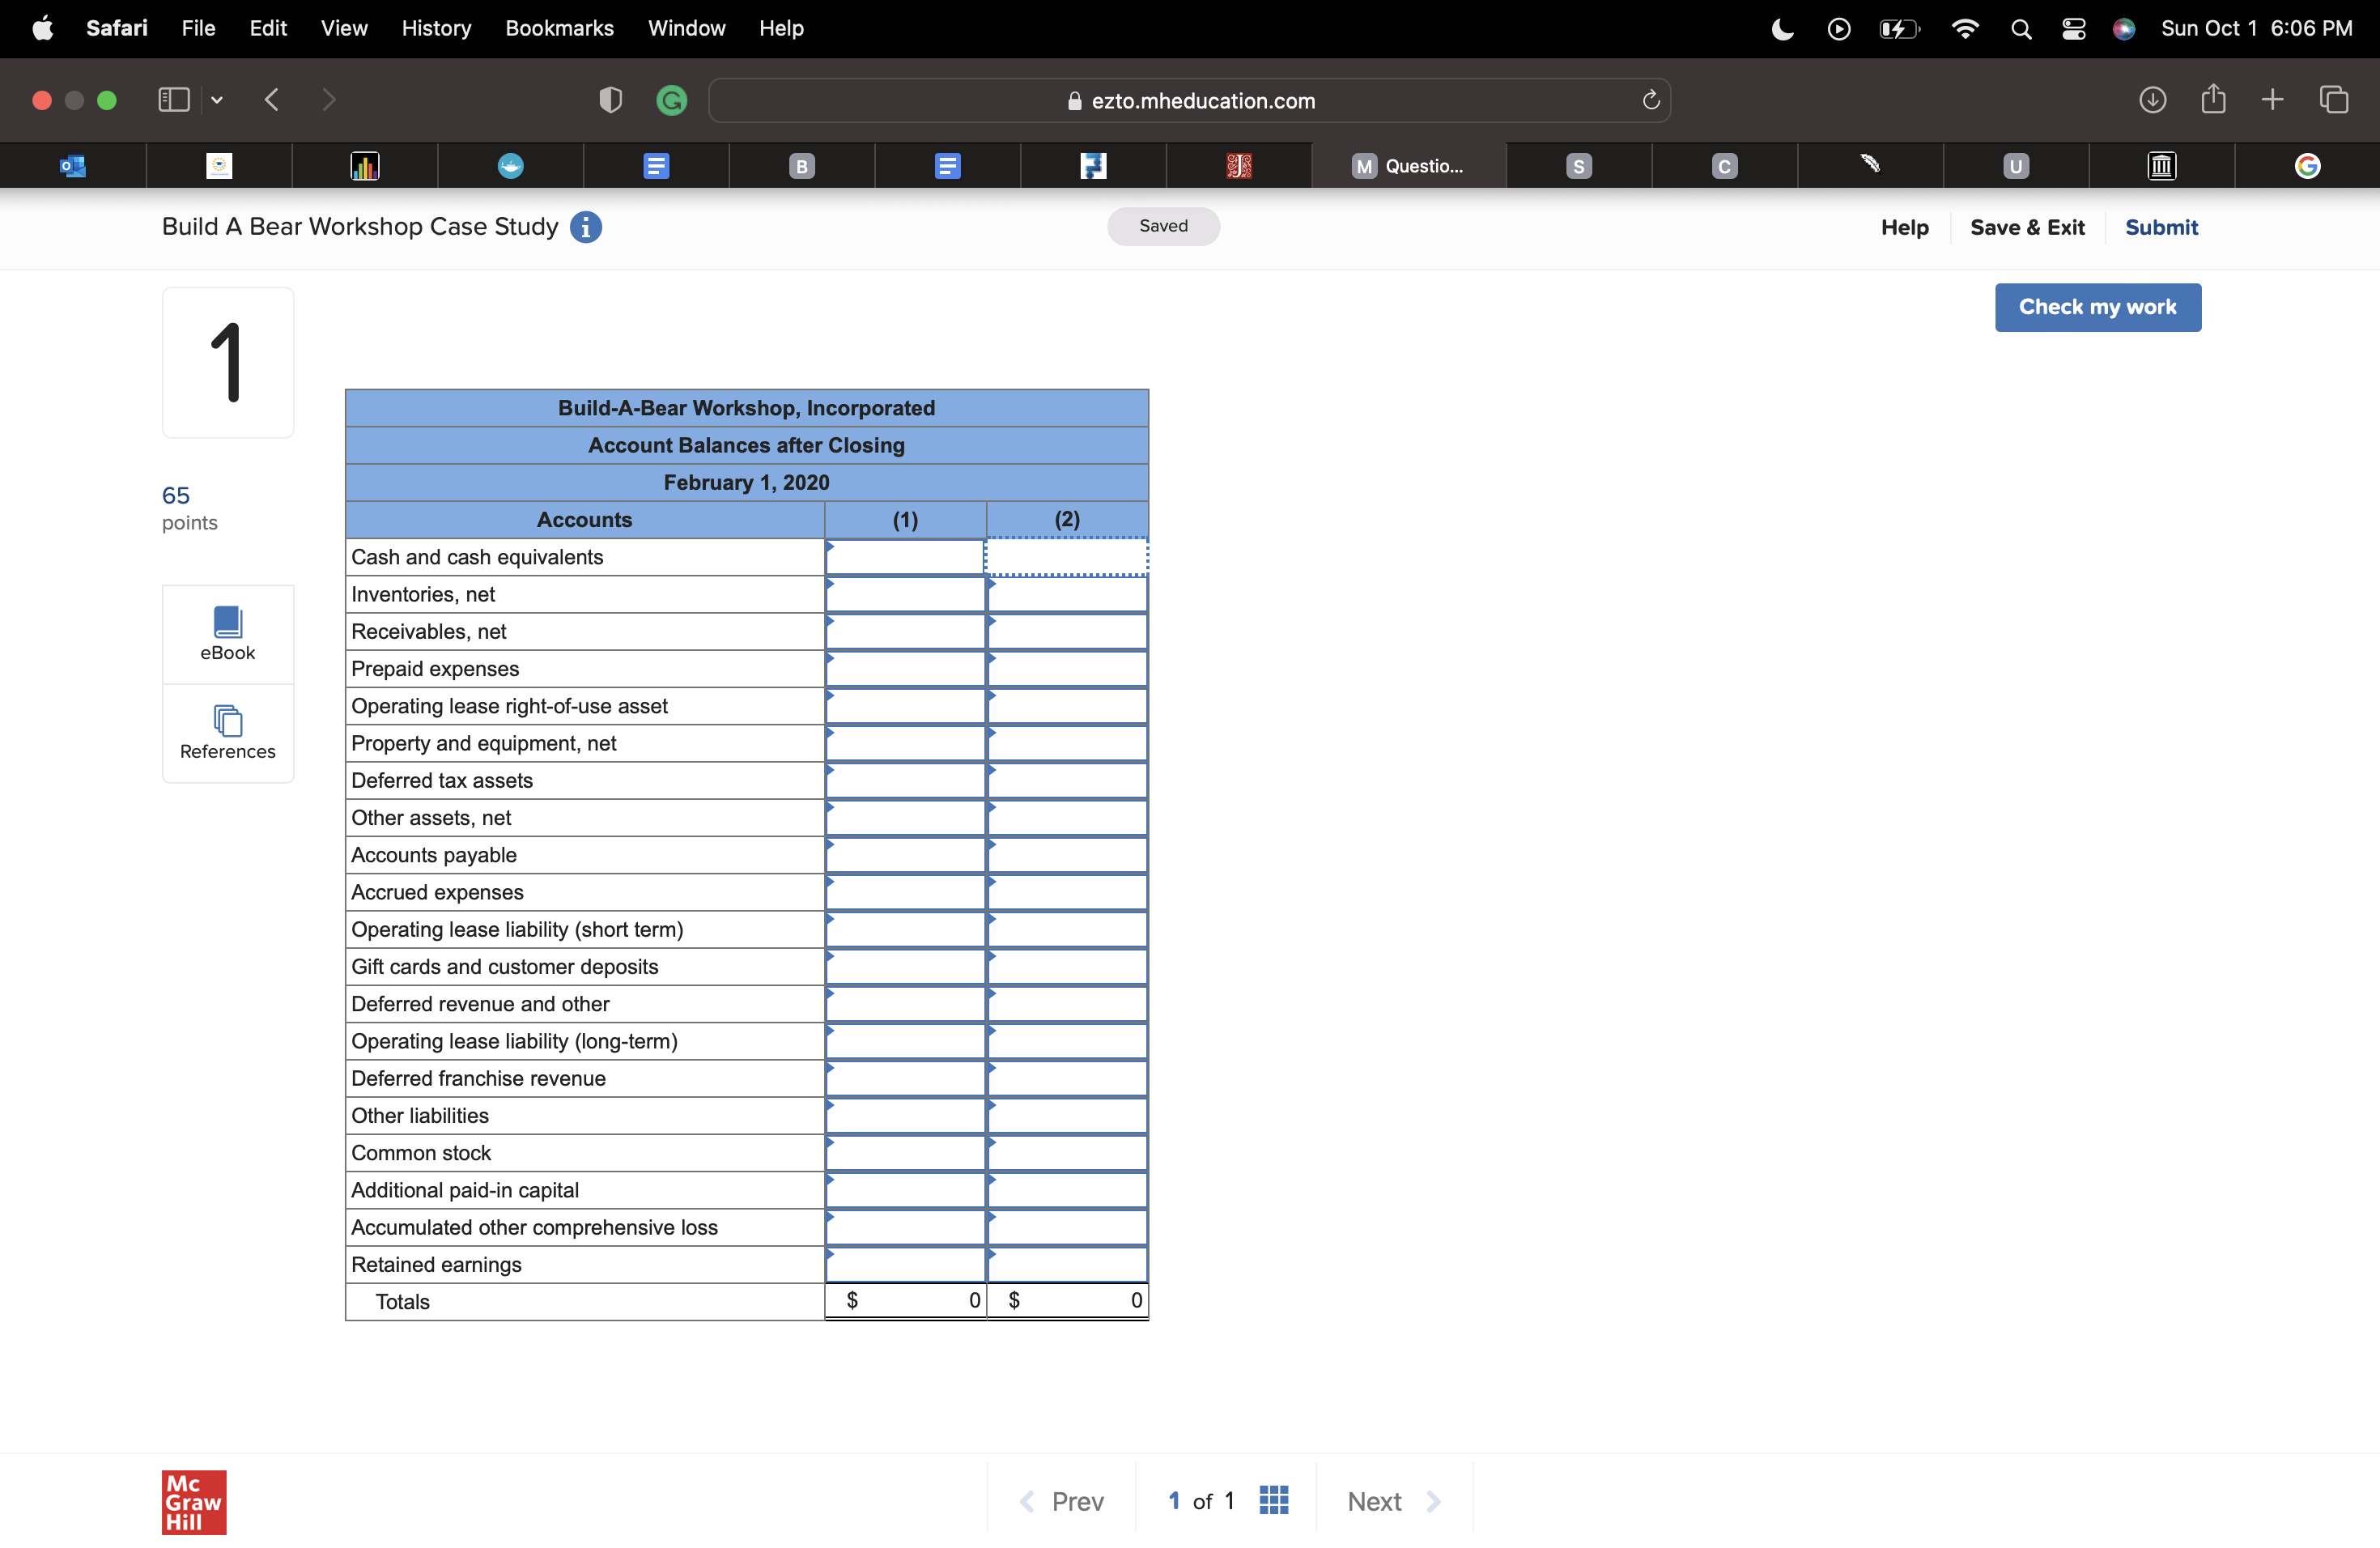Go back with Safari back arrow
The width and height of the screenshot is (2380, 1548).
click(x=272, y=100)
